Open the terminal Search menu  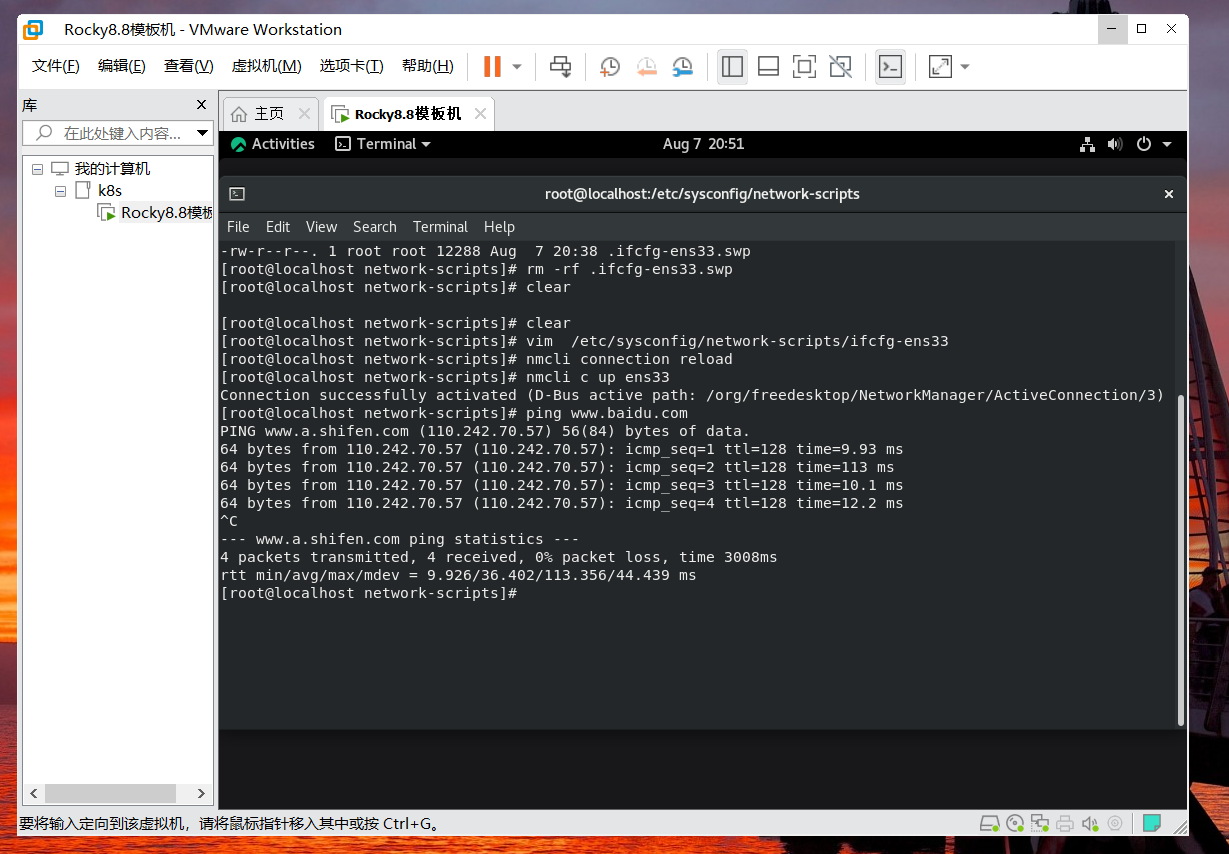coord(375,227)
